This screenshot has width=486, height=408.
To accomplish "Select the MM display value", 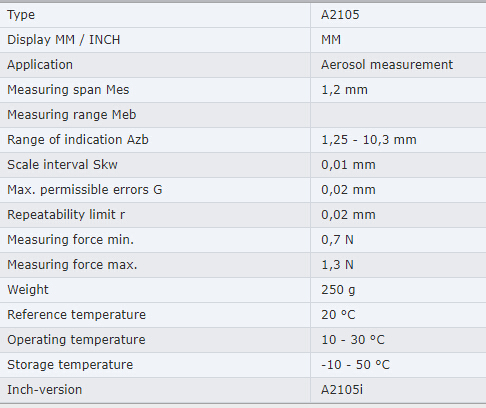I will (331, 40).
